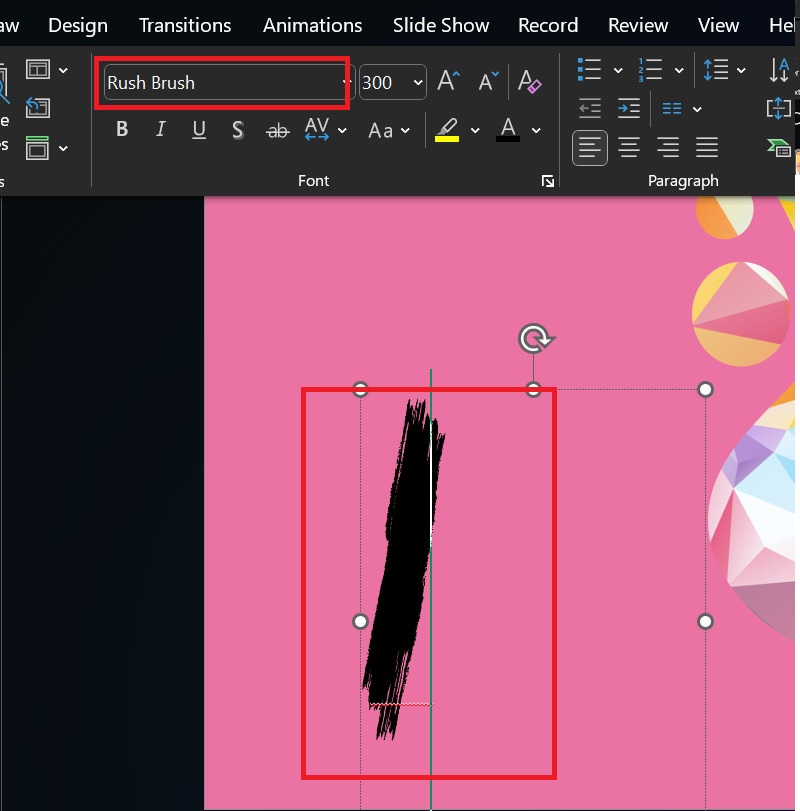Open the Review tab
The width and height of the screenshot is (800, 811).
pyautogui.click(x=638, y=25)
